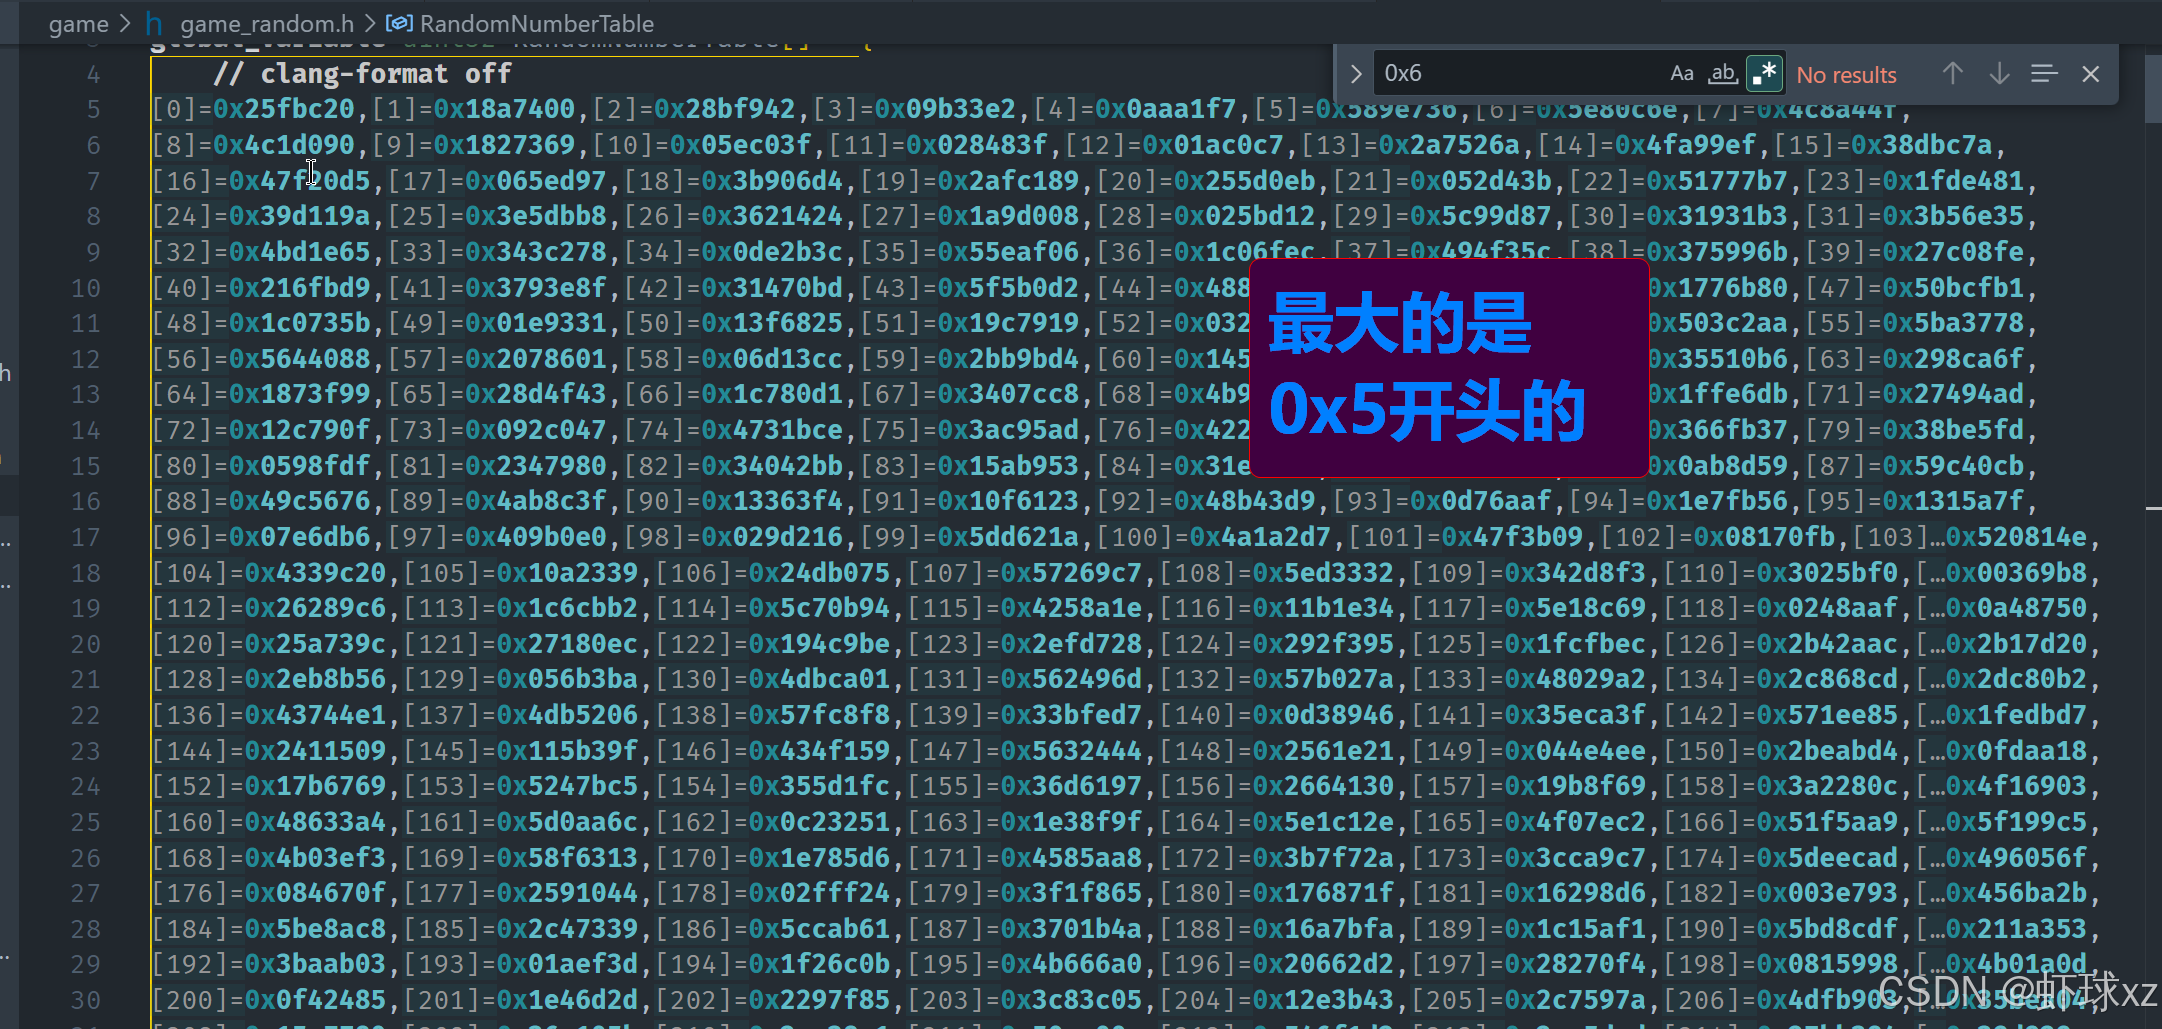The width and height of the screenshot is (2162, 1029).
Task: Expand the replace field chevron
Action: [1356, 74]
